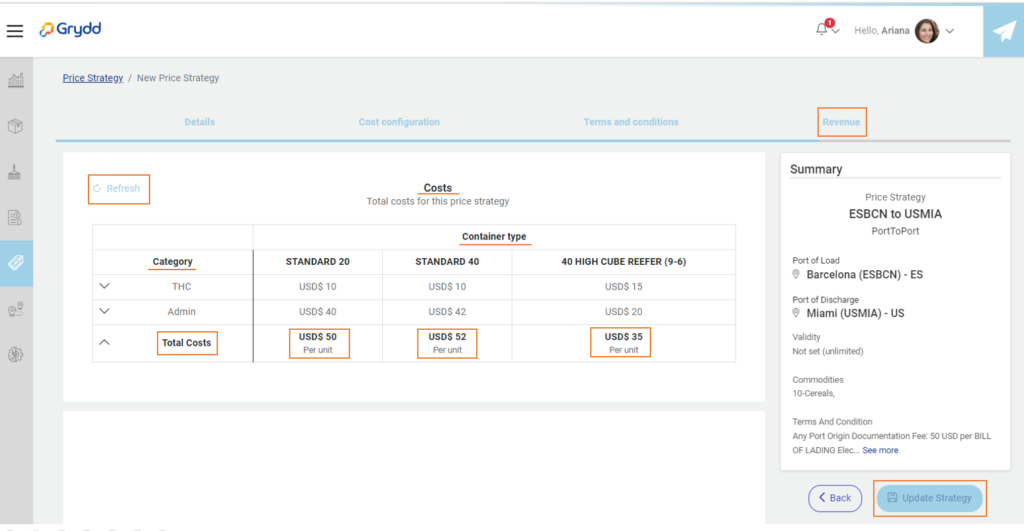Open the dashboard chart sidebar icon
The height and width of the screenshot is (531, 1024).
(16, 80)
